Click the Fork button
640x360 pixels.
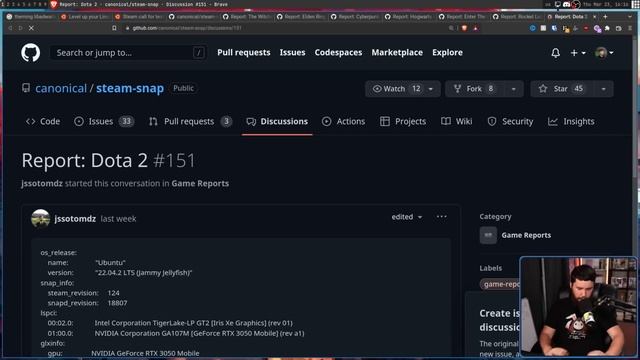475,89
